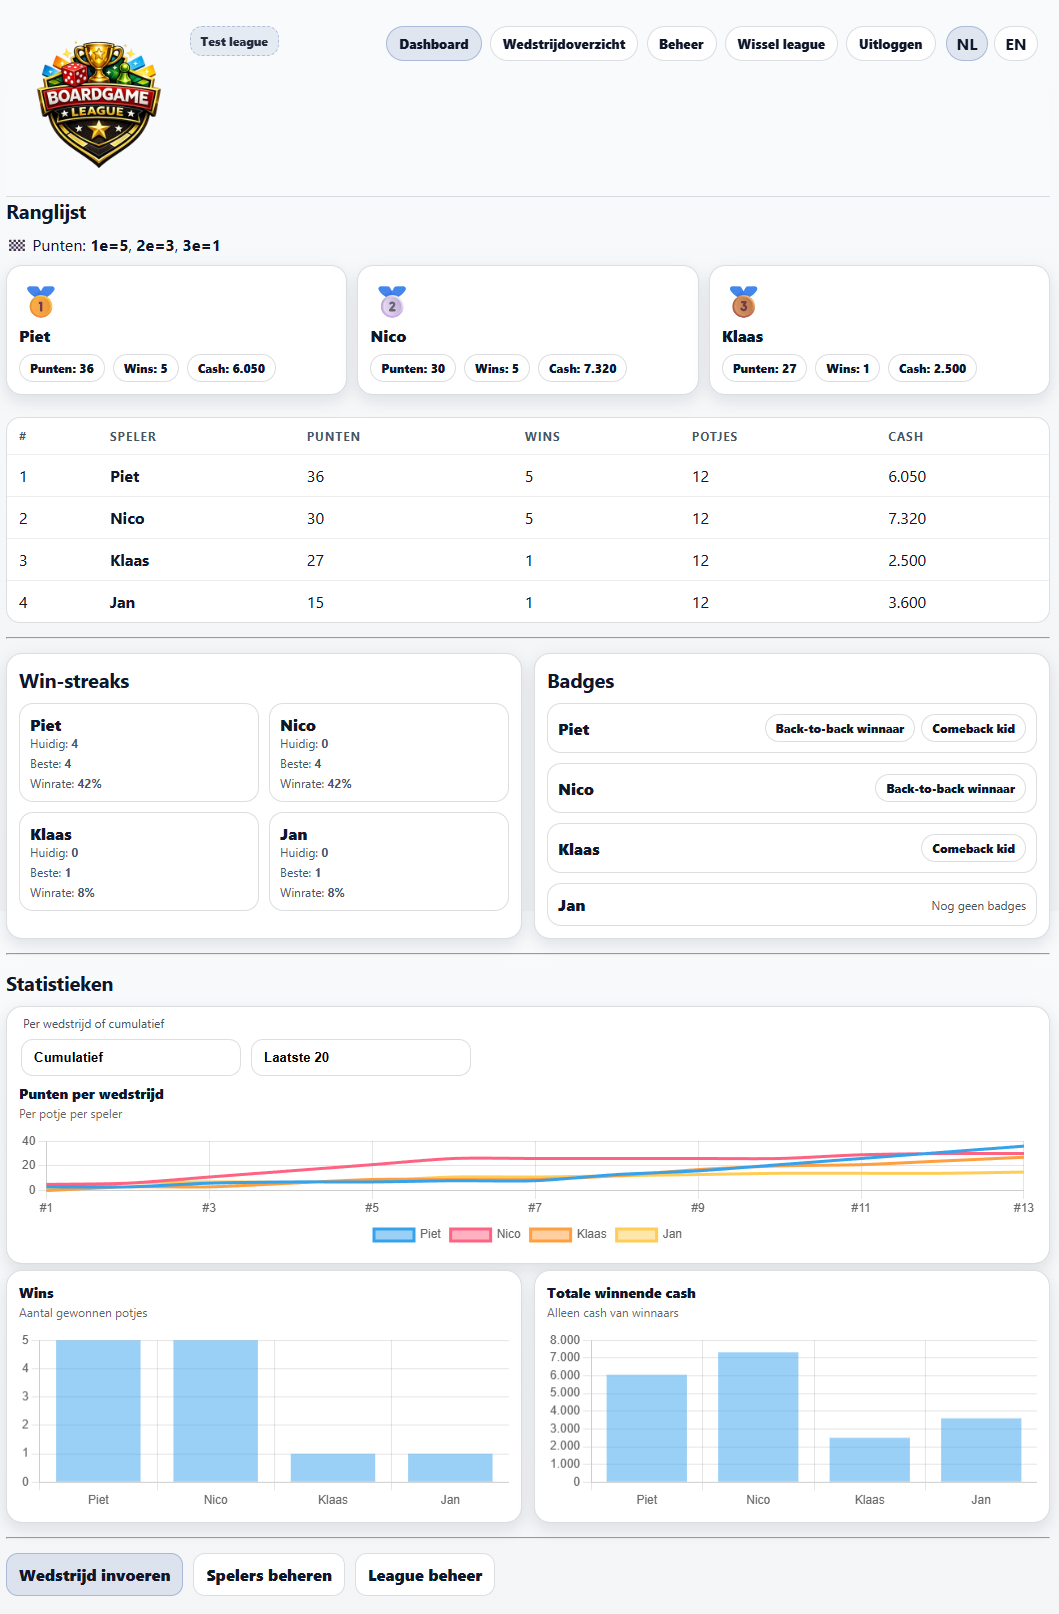The height and width of the screenshot is (1614, 1059).
Task: Open the Wedstrijdoverzicht tab
Action: 563,44
